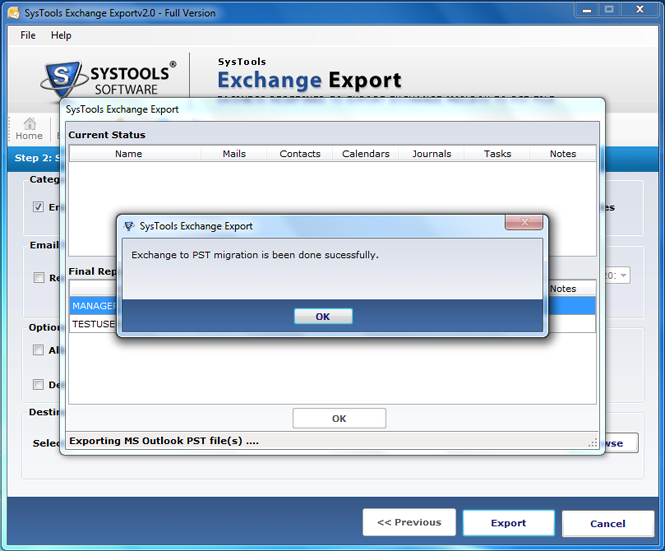Click the app icon in main title bar

(14, 13)
